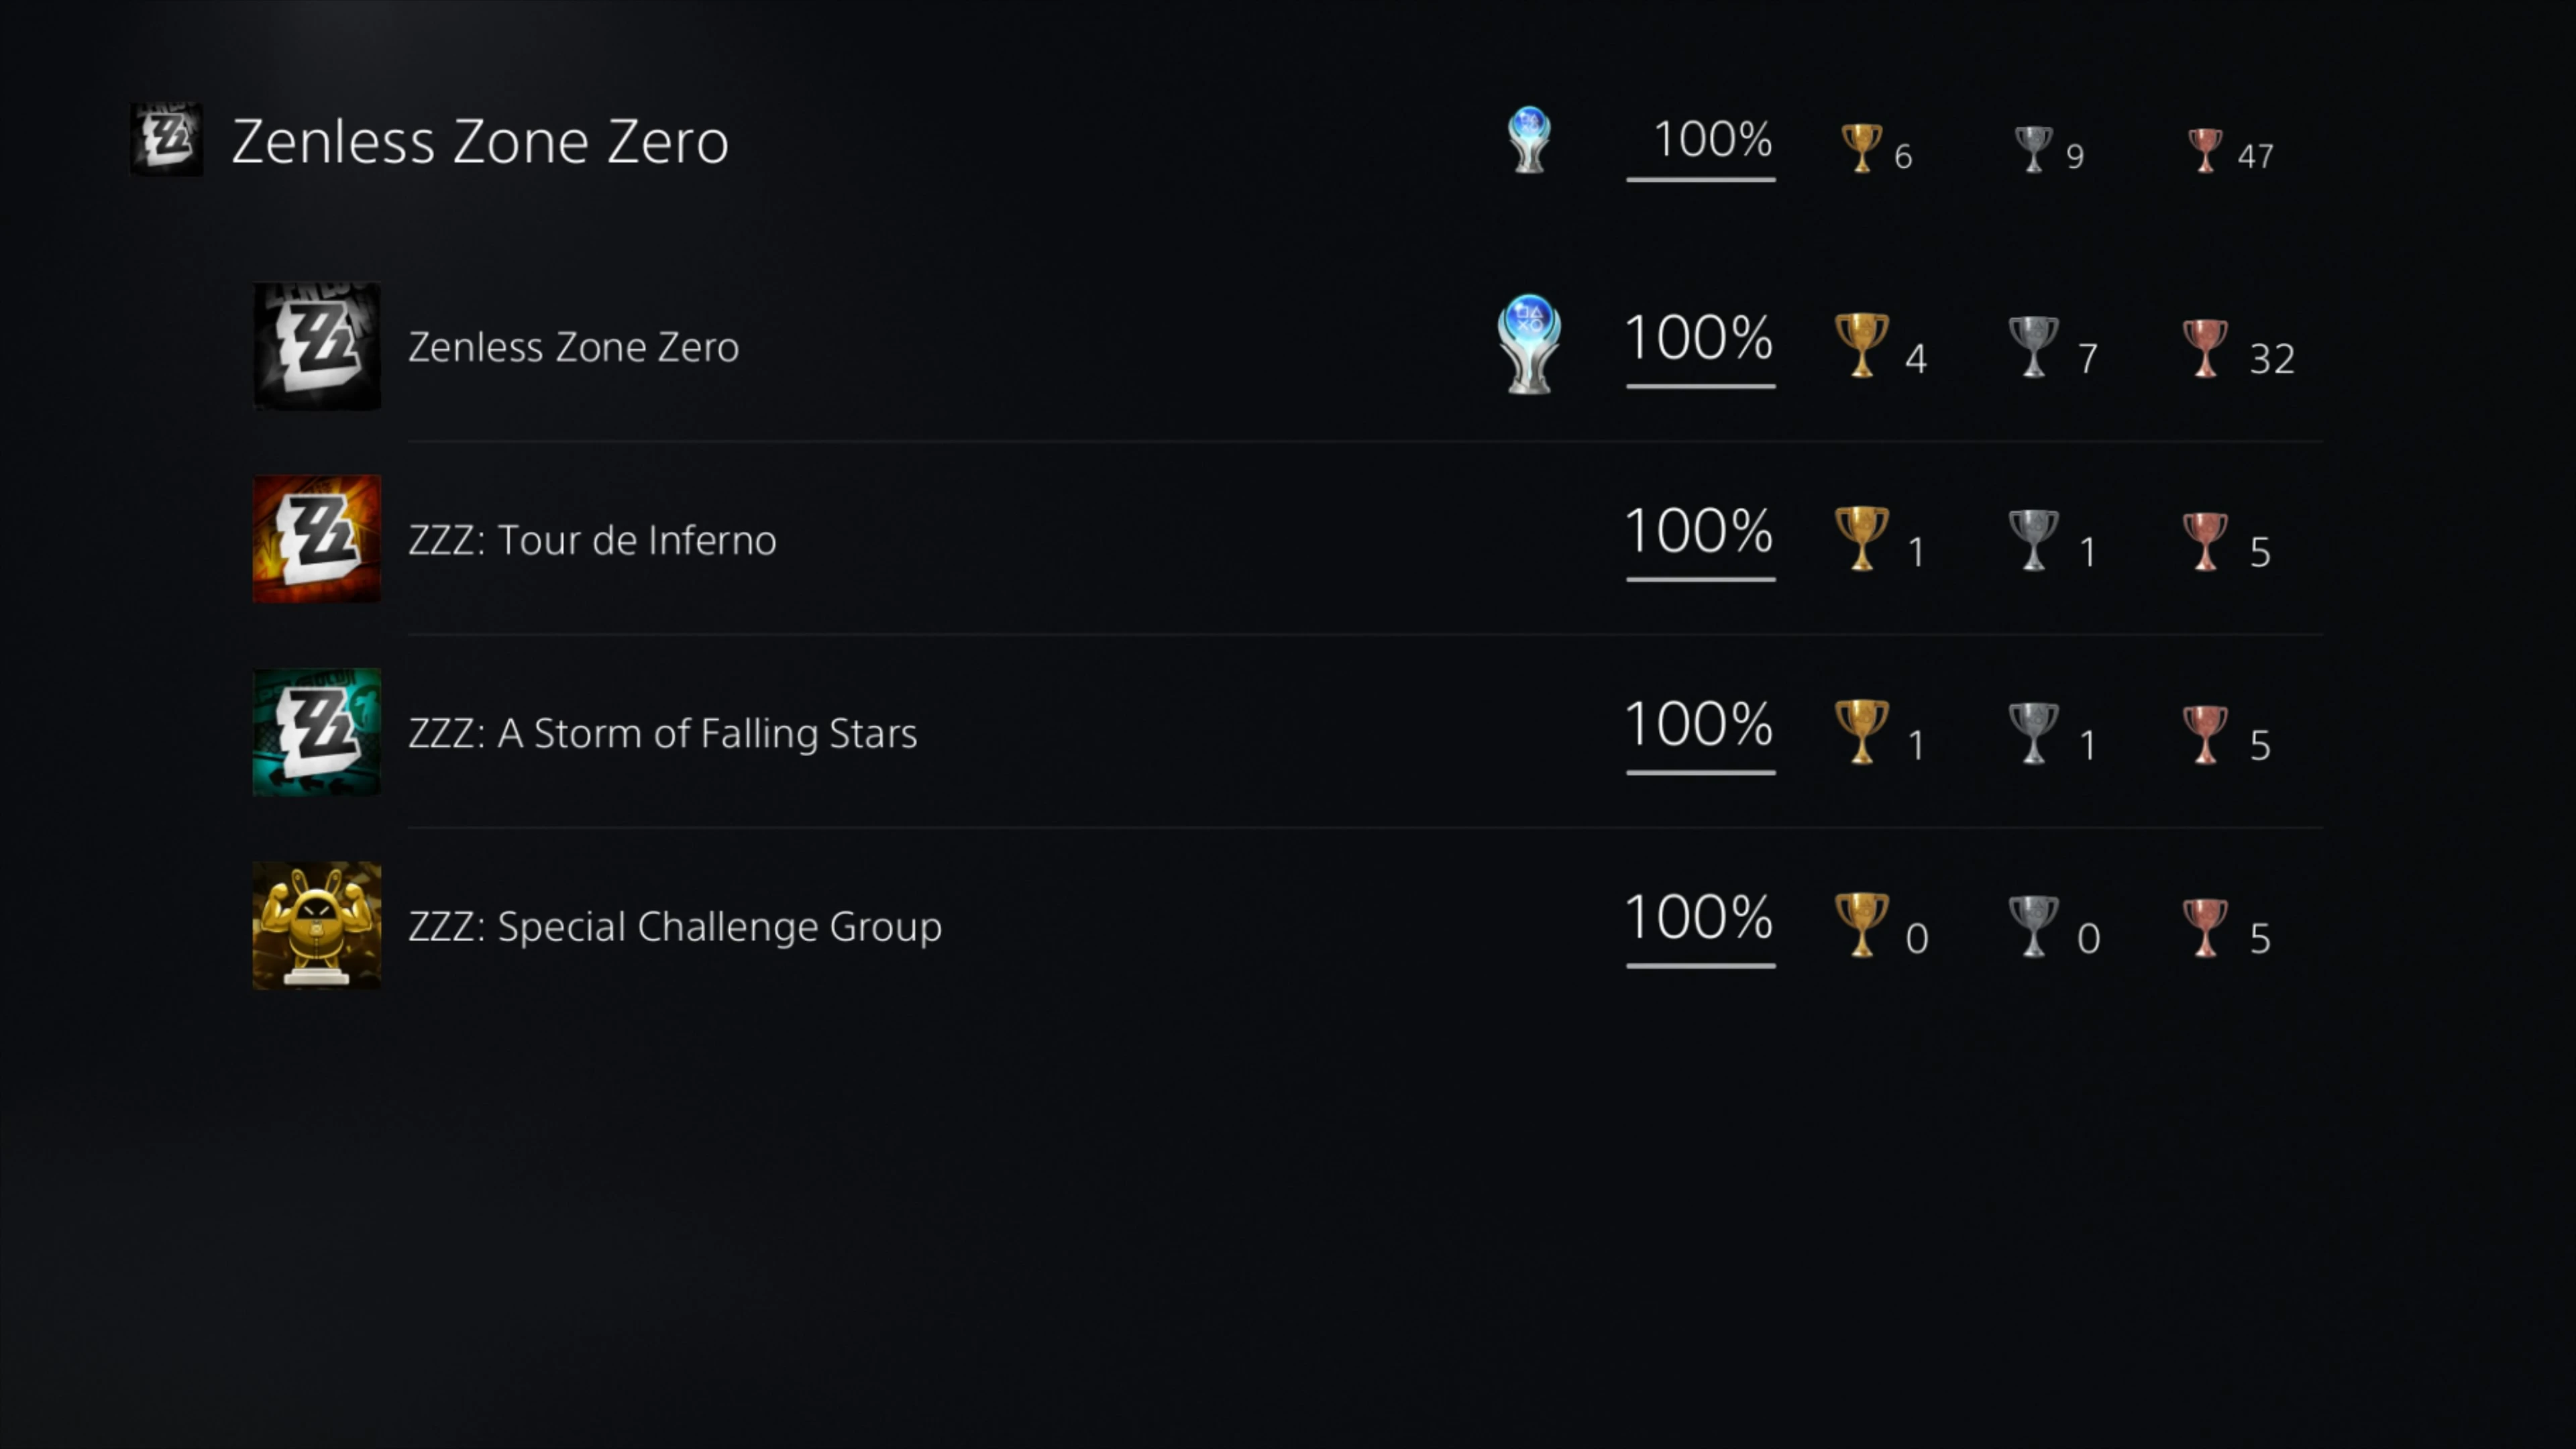2576x1449 pixels.
Task: Select the Zenless Zone Zero title text
Action: [x=573, y=346]
